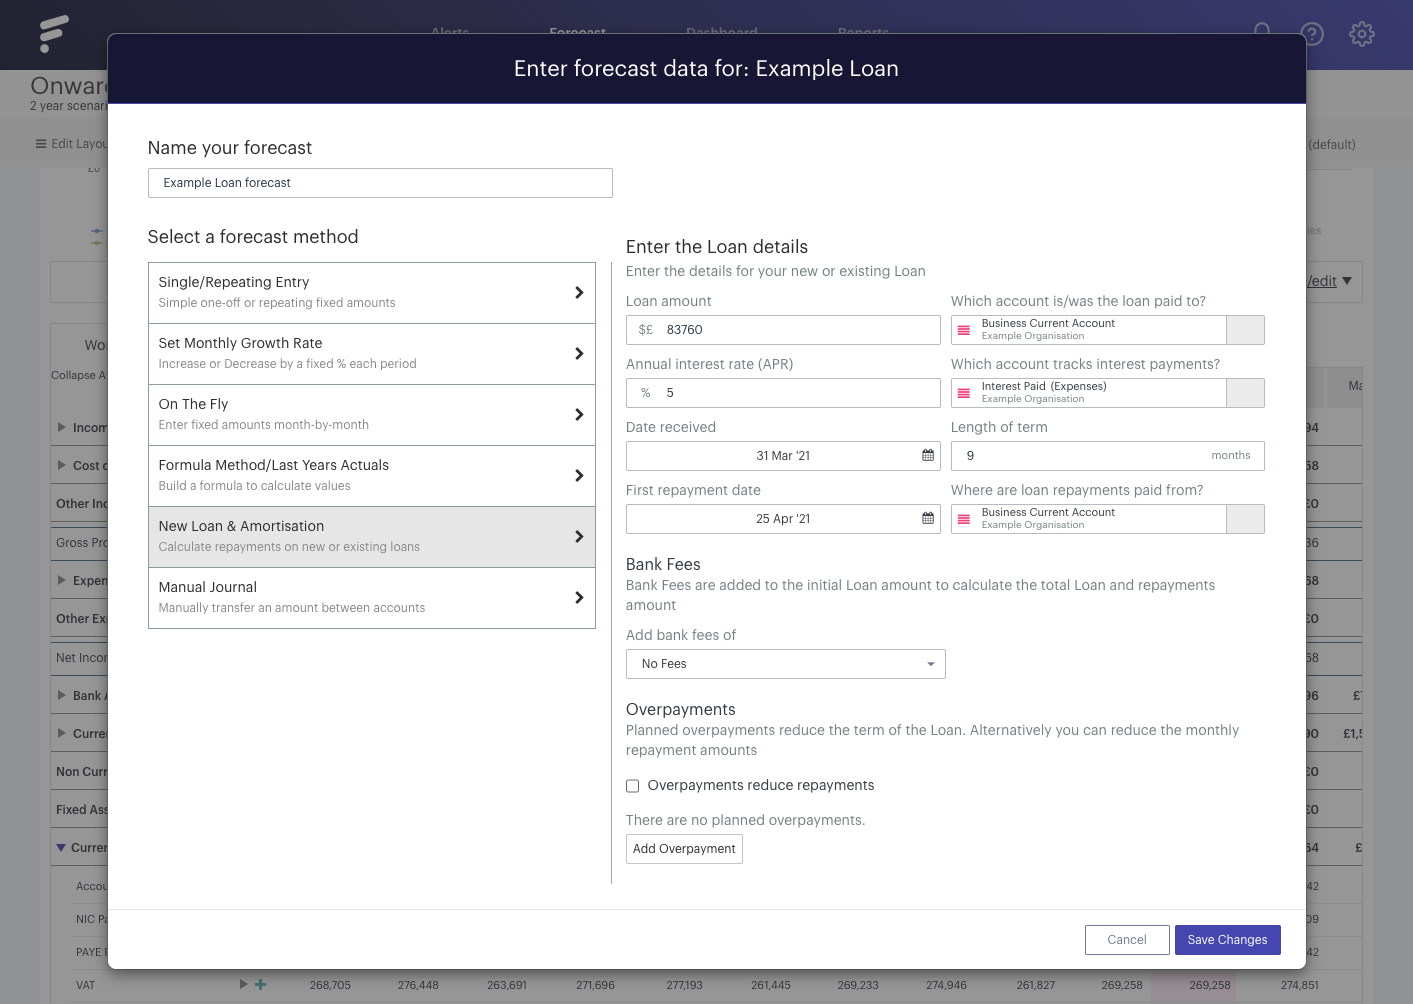
Task: Click the Edit Layout hamburger icon
Action: tap(41, 144)
